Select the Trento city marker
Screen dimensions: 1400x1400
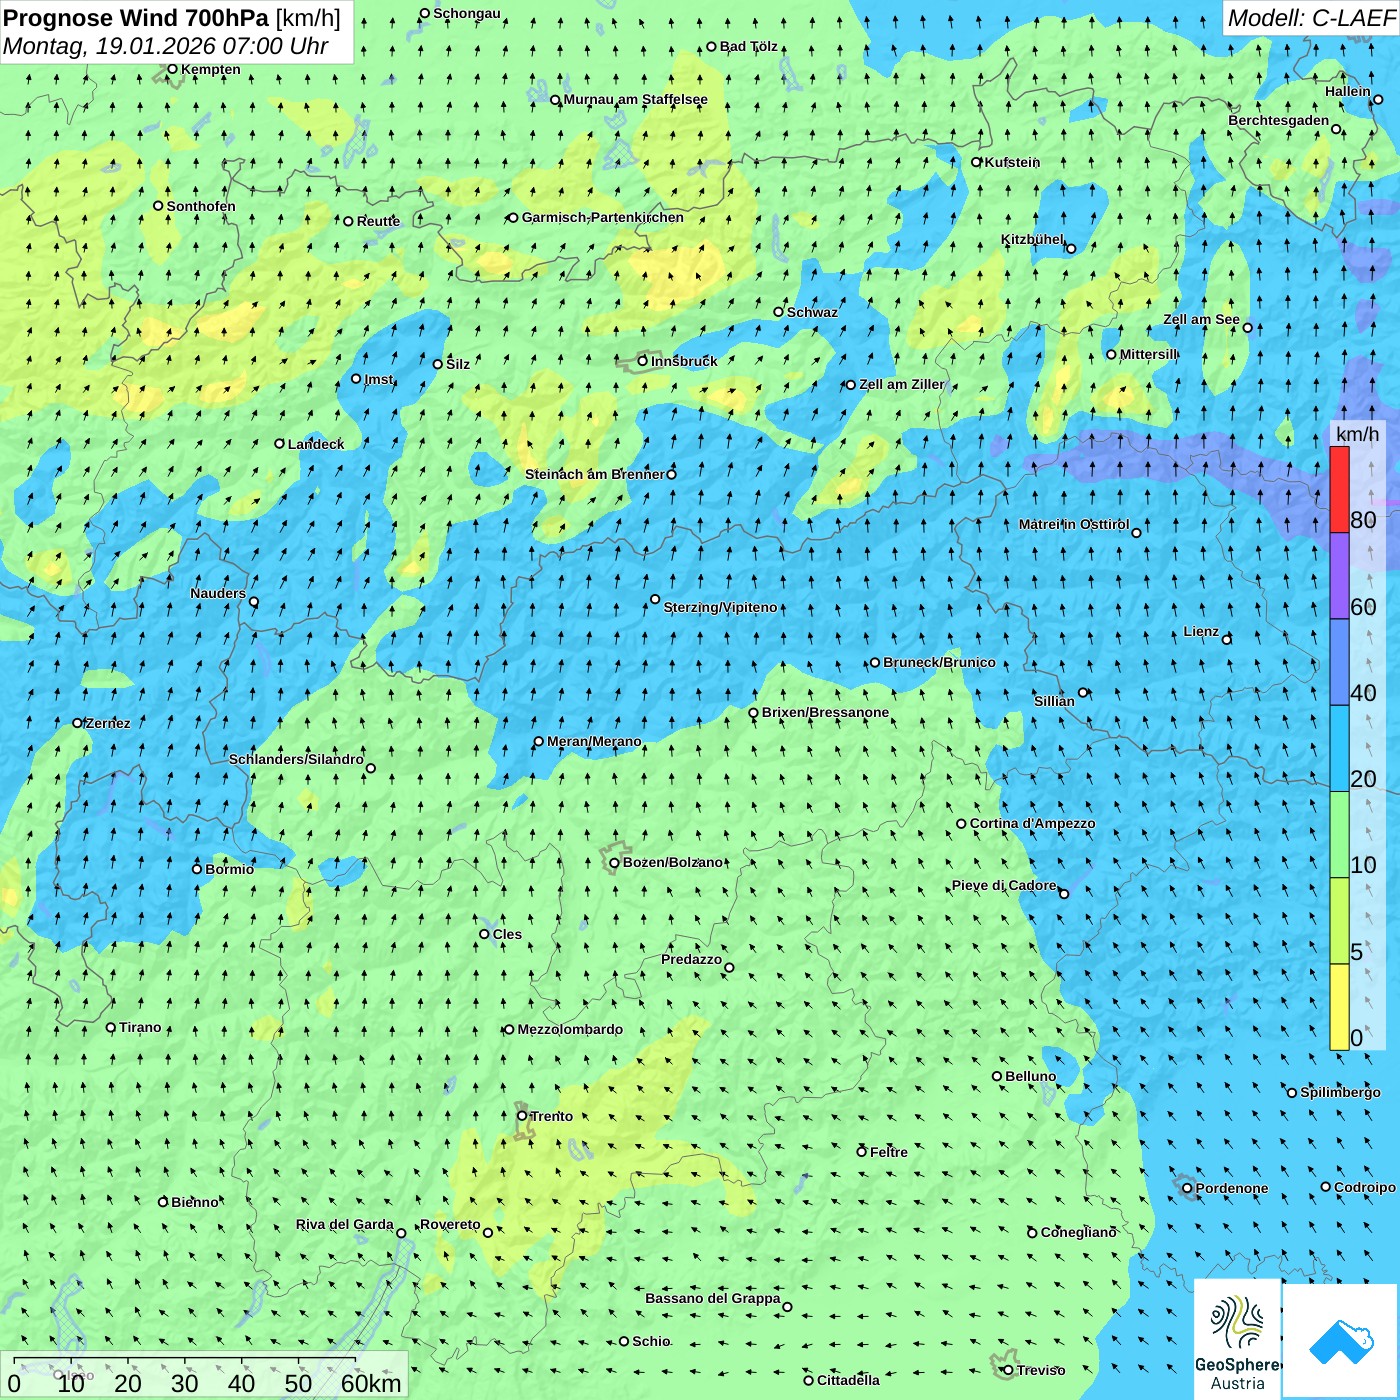click(x=522, y=1116)
